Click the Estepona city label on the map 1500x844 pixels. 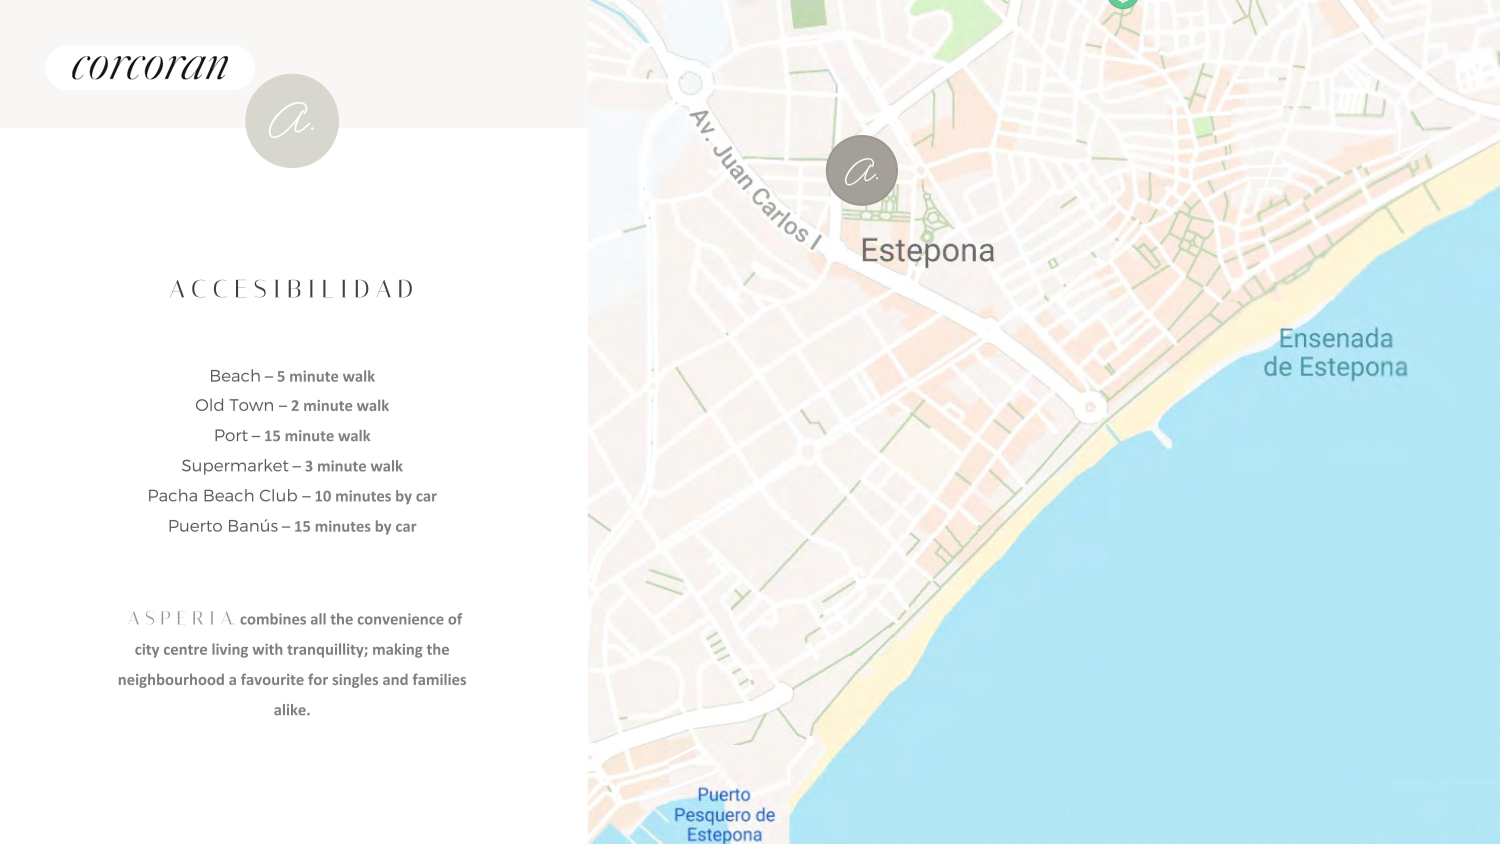[x=927, y=250]
